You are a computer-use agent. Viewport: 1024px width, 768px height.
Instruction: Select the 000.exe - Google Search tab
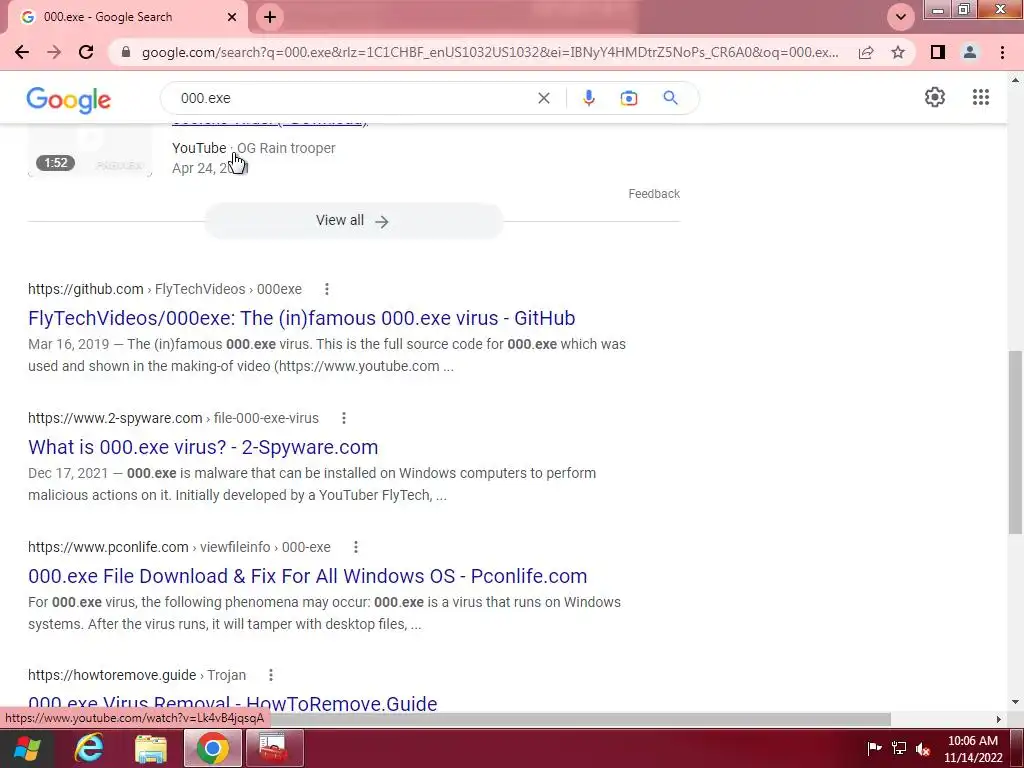pos(127,17)
